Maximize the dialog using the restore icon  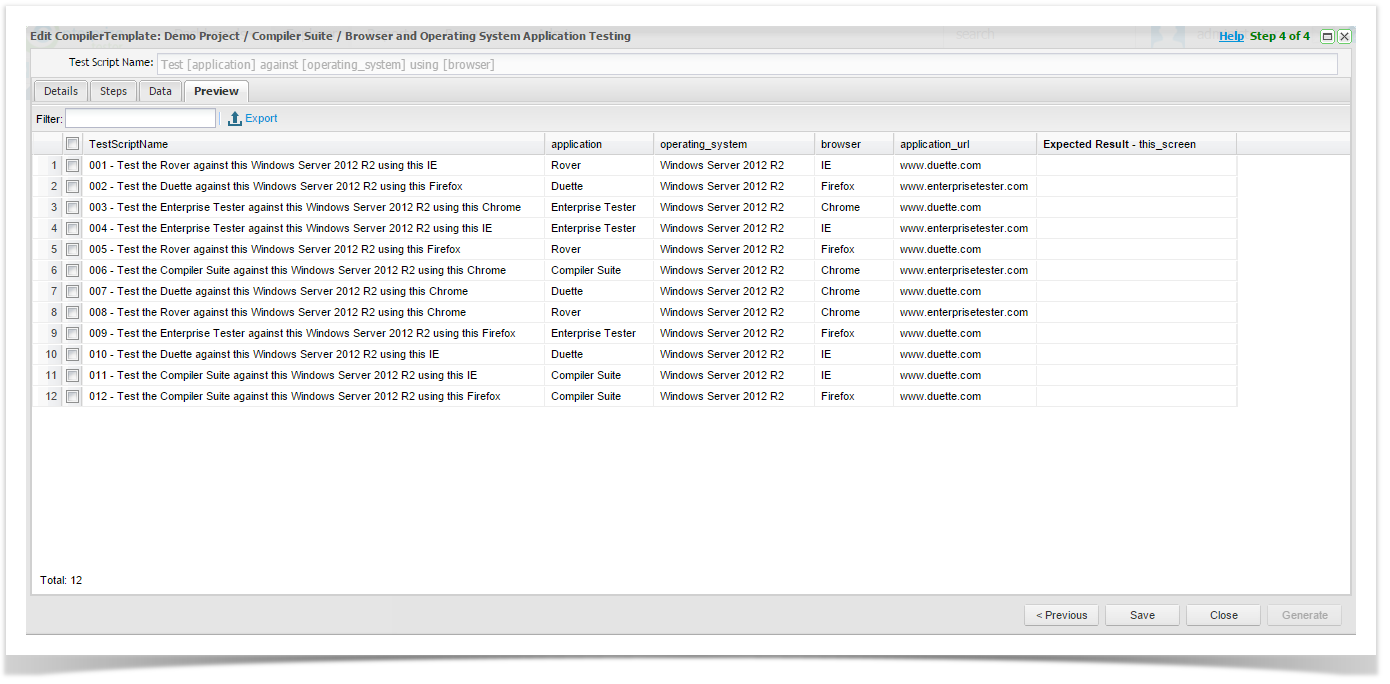(1327, 37)
